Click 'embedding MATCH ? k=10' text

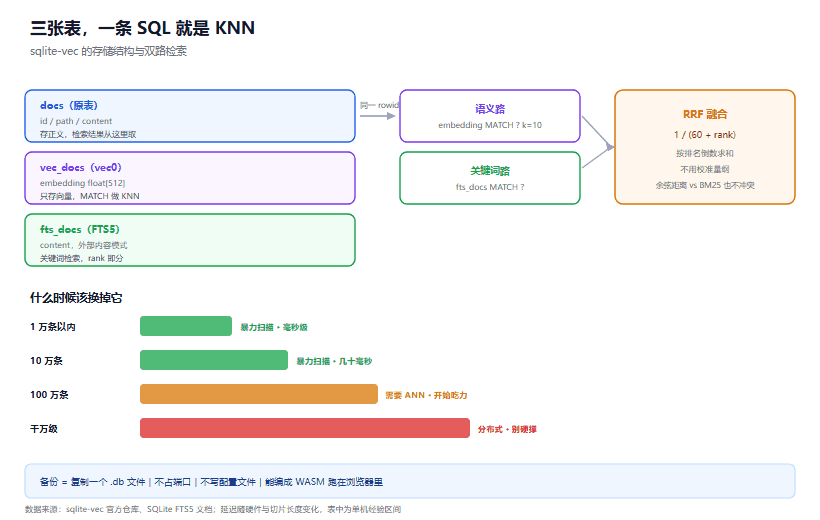(490, 125)
